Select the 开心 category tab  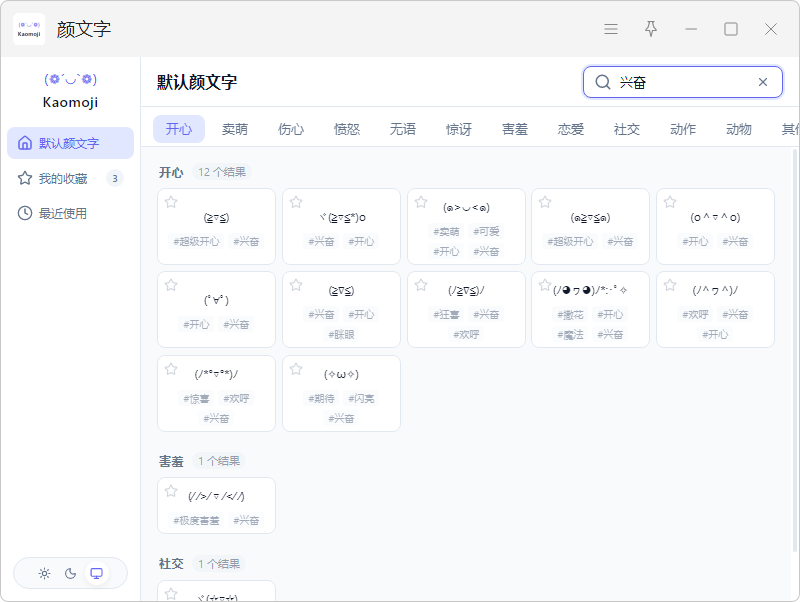click(179, 129)
